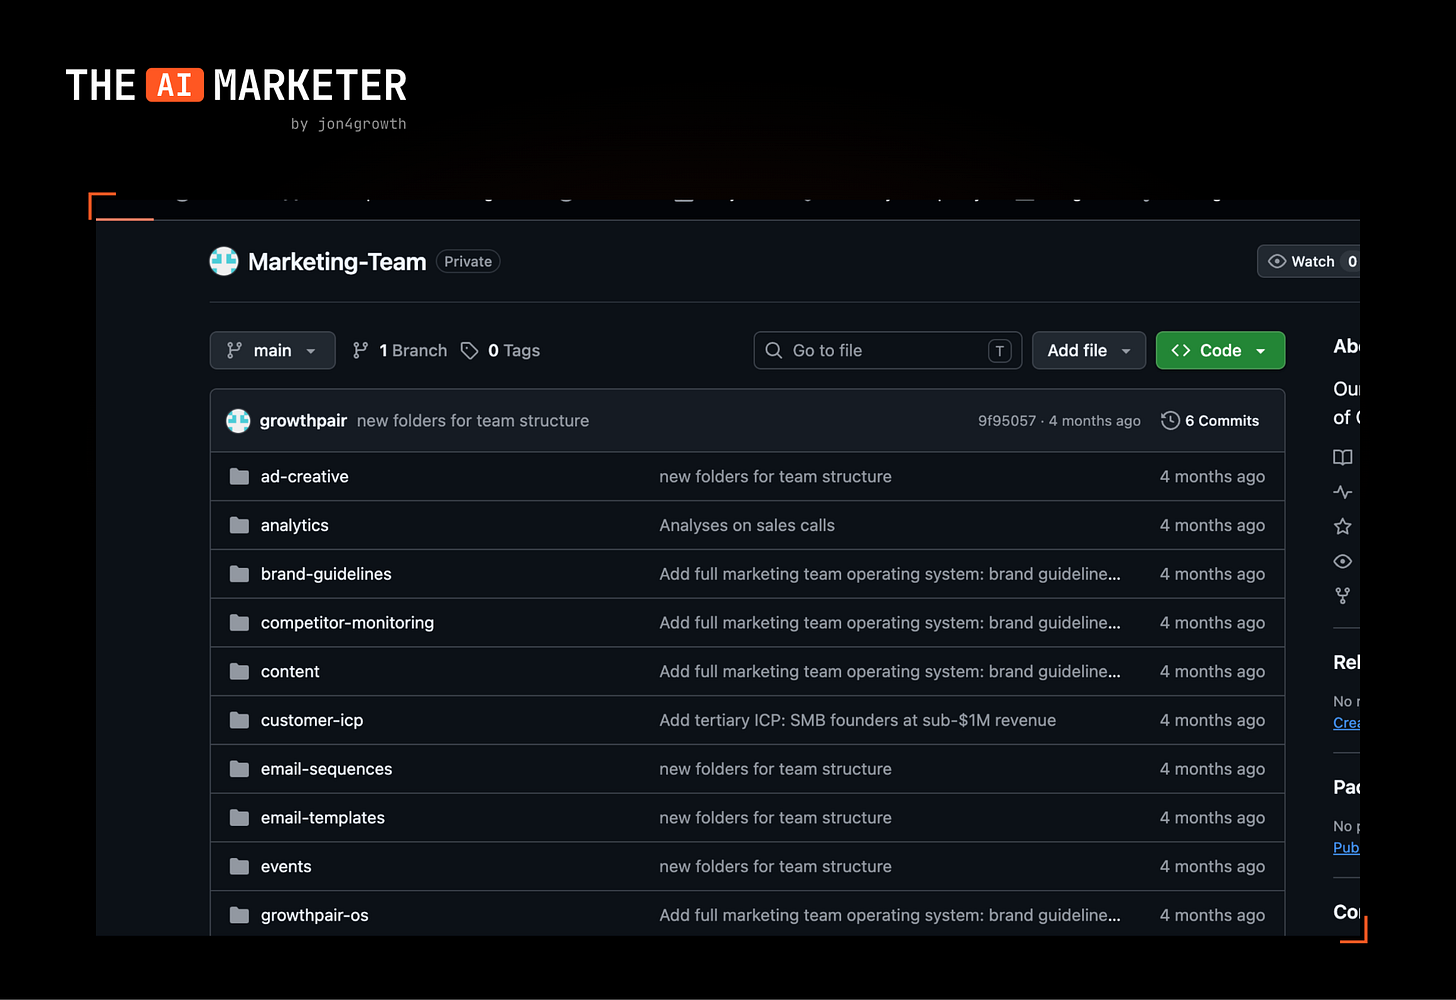This screenshot has height=1000, width=1456.
Task: Open the email-sequences folder
Action: pos(326,769)
